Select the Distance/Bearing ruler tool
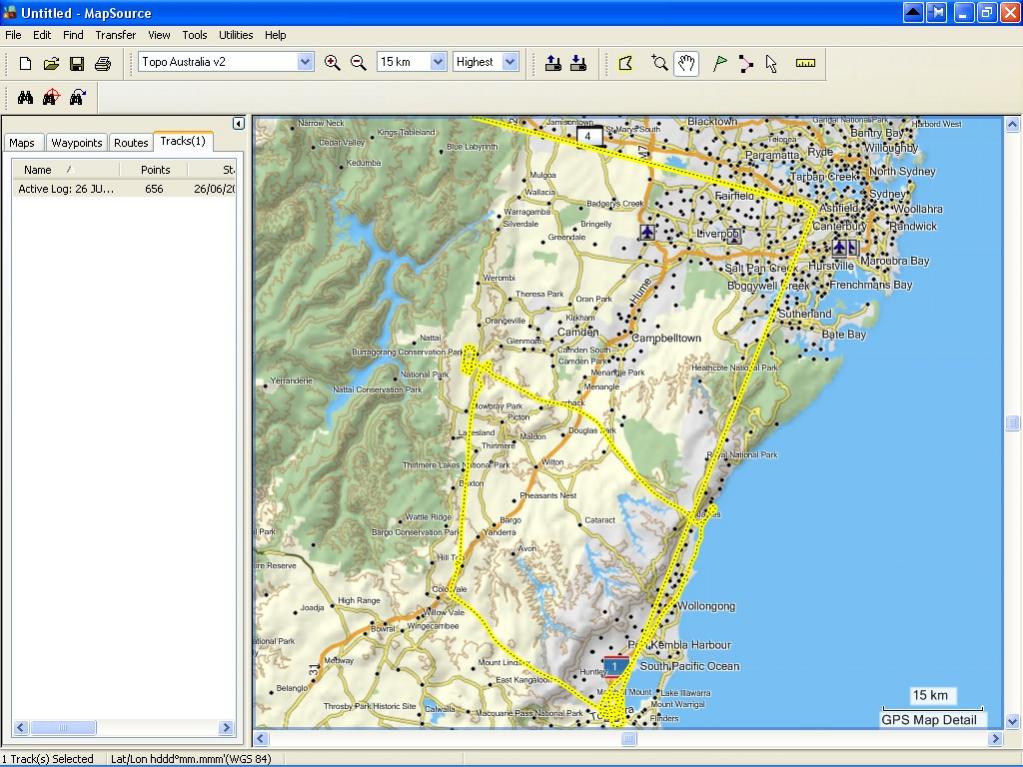Image resolution: width=1023 pixels, height=767 pixels. pos(805,63)
